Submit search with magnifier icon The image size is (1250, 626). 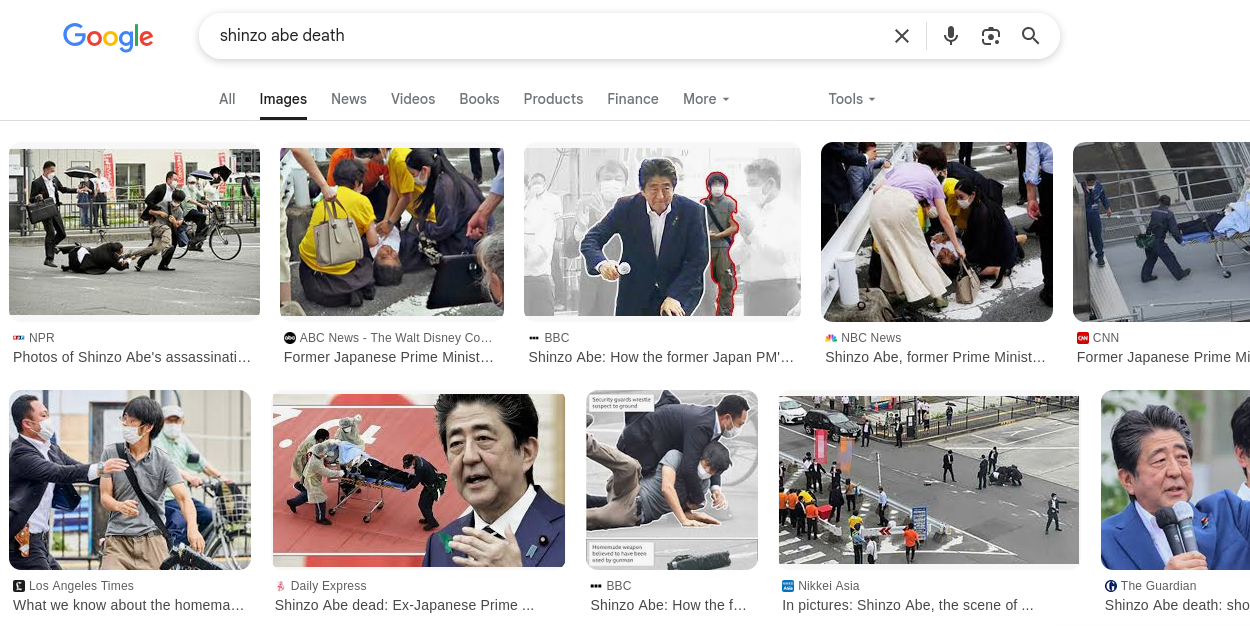[x=1031, y=36]
